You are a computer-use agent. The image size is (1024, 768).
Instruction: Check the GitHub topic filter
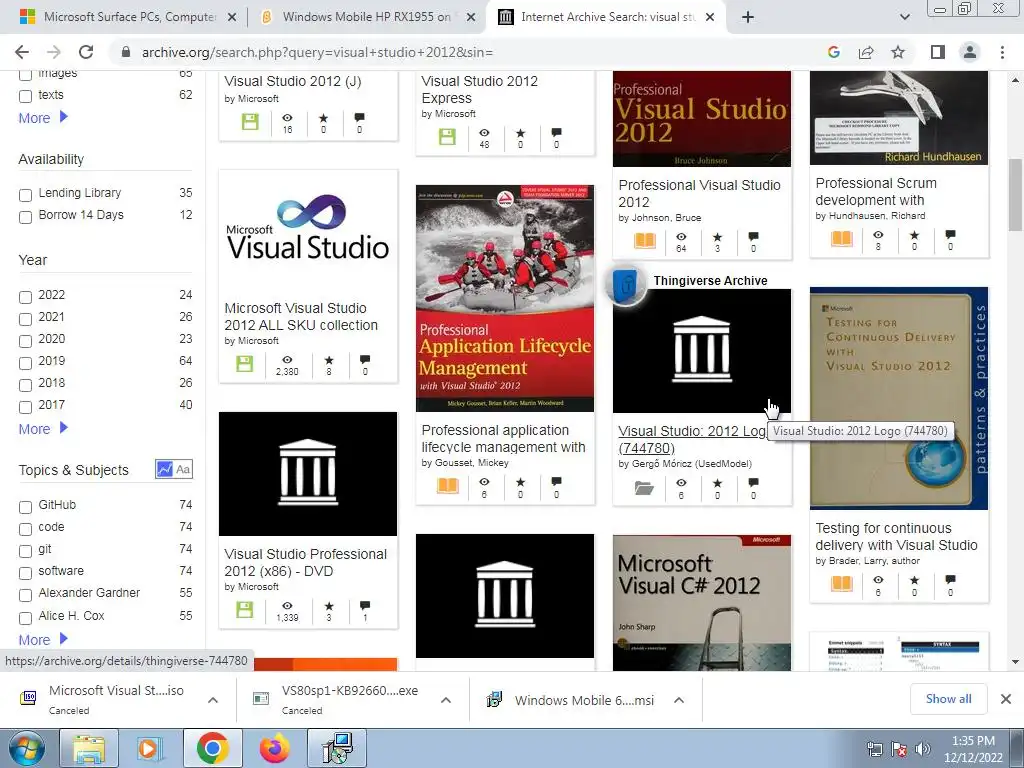tap(25, 507)
